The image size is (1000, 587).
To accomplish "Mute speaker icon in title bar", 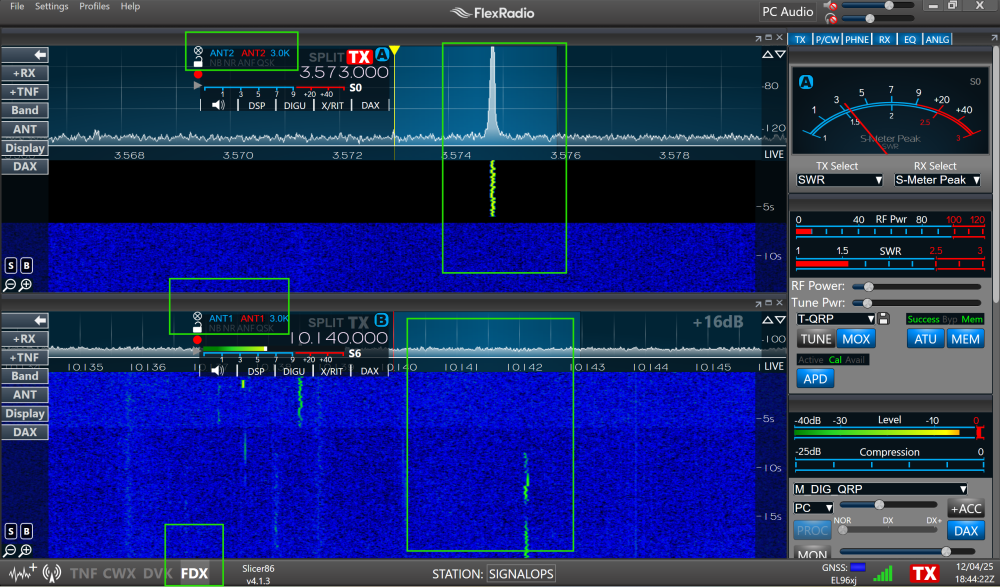I will click(830, 5).
